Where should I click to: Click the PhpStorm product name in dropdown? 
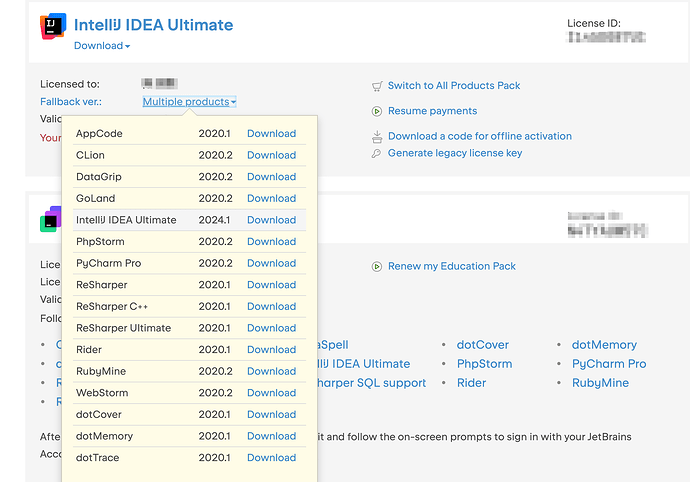coord(100,241)
